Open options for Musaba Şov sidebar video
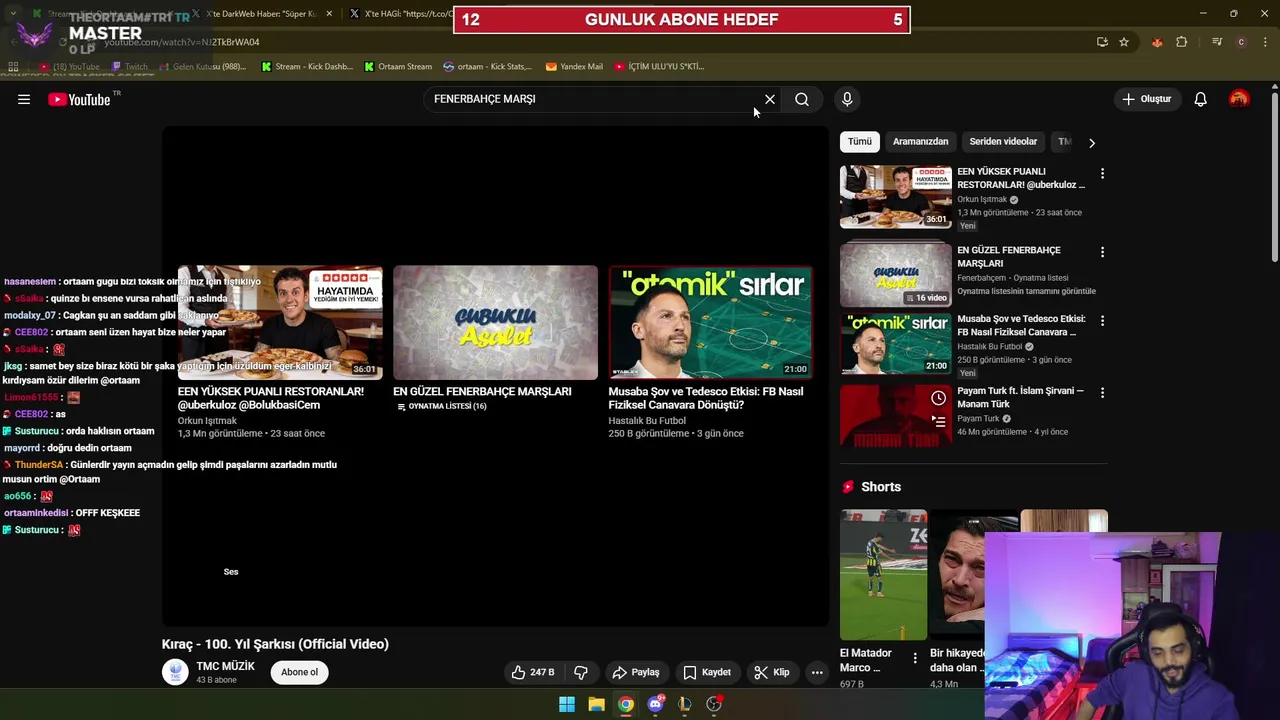 pyautogui.click(x=1102, y=321)
